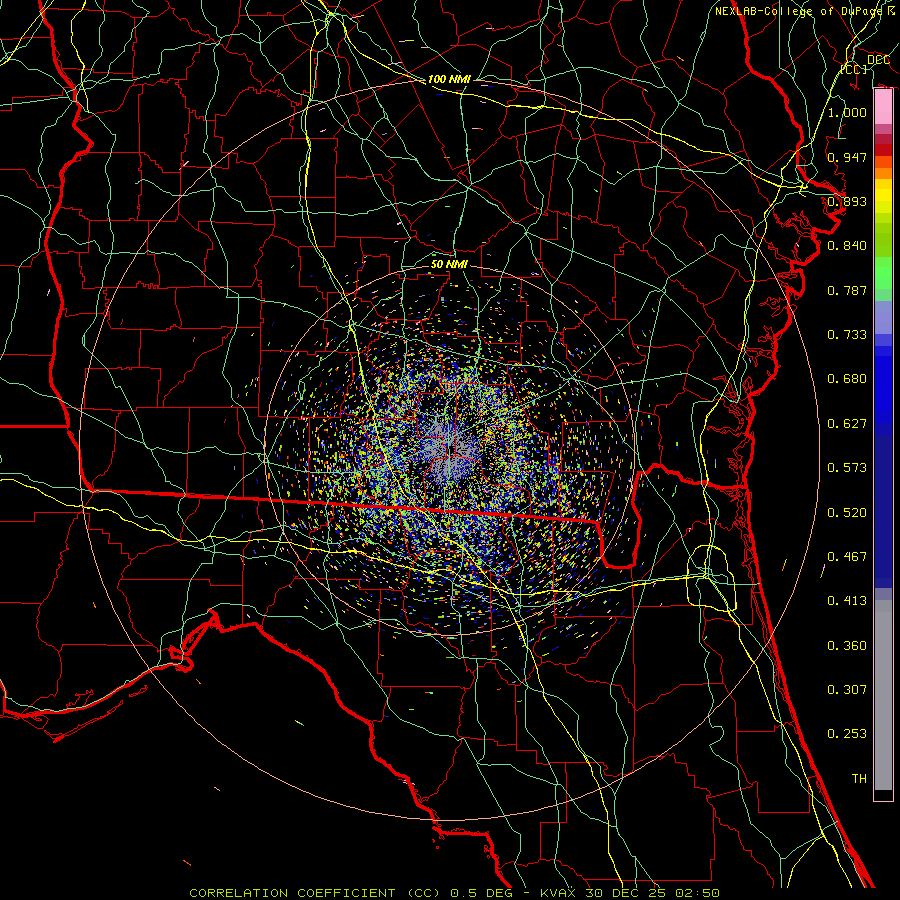Click the bright green segment of the color bar
Viewport: 900px width, 900px height.
coord(883,273)
